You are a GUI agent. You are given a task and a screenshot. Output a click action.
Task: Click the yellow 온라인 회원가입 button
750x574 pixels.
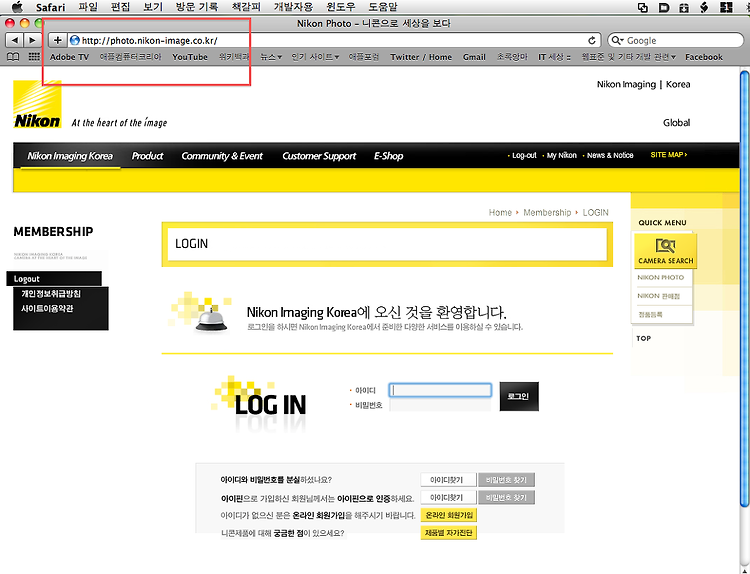(x=449, y=515)
